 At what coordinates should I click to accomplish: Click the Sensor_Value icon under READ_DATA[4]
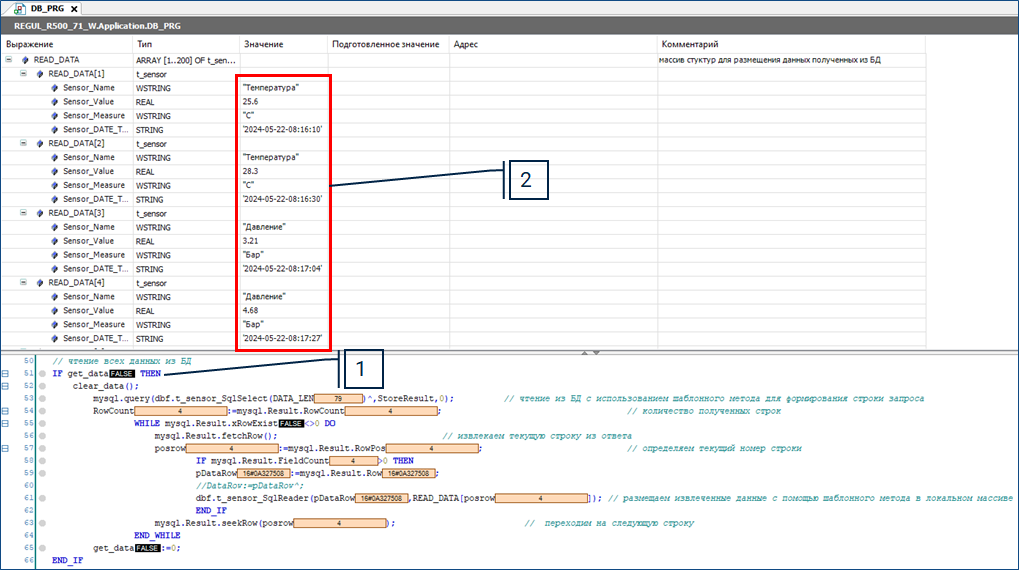(55, 311)
